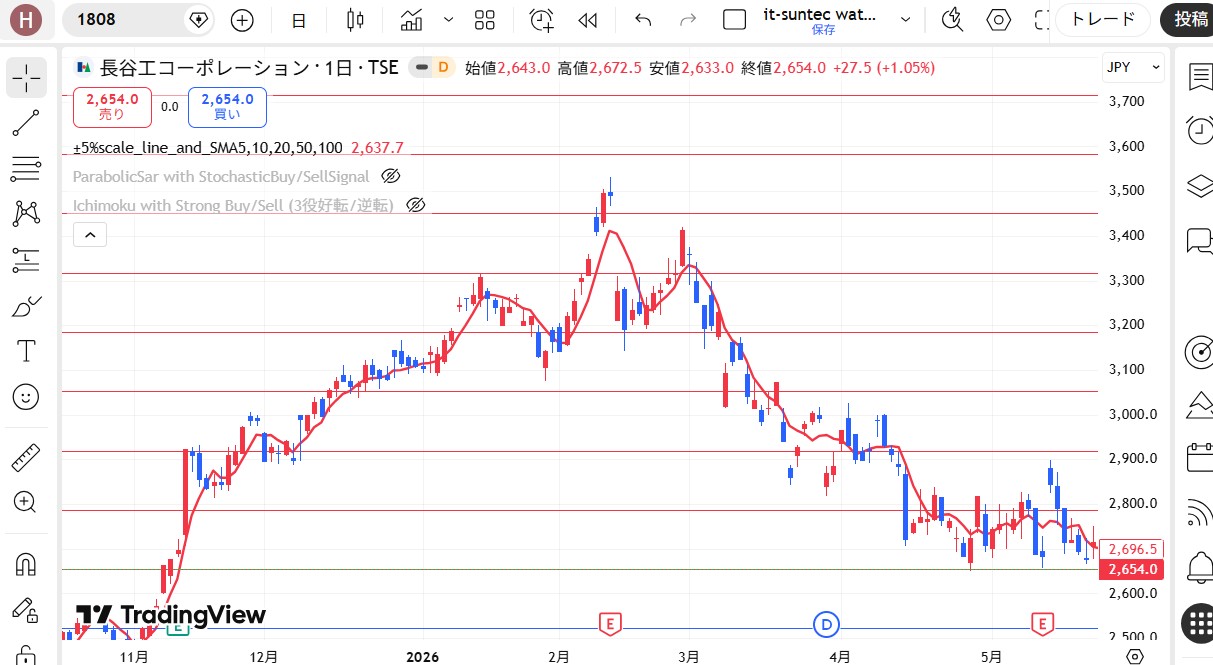Toggle visibility of ParabolicSar indicator
This screenshot has height=665, width=1213.
tap(391, 176)
